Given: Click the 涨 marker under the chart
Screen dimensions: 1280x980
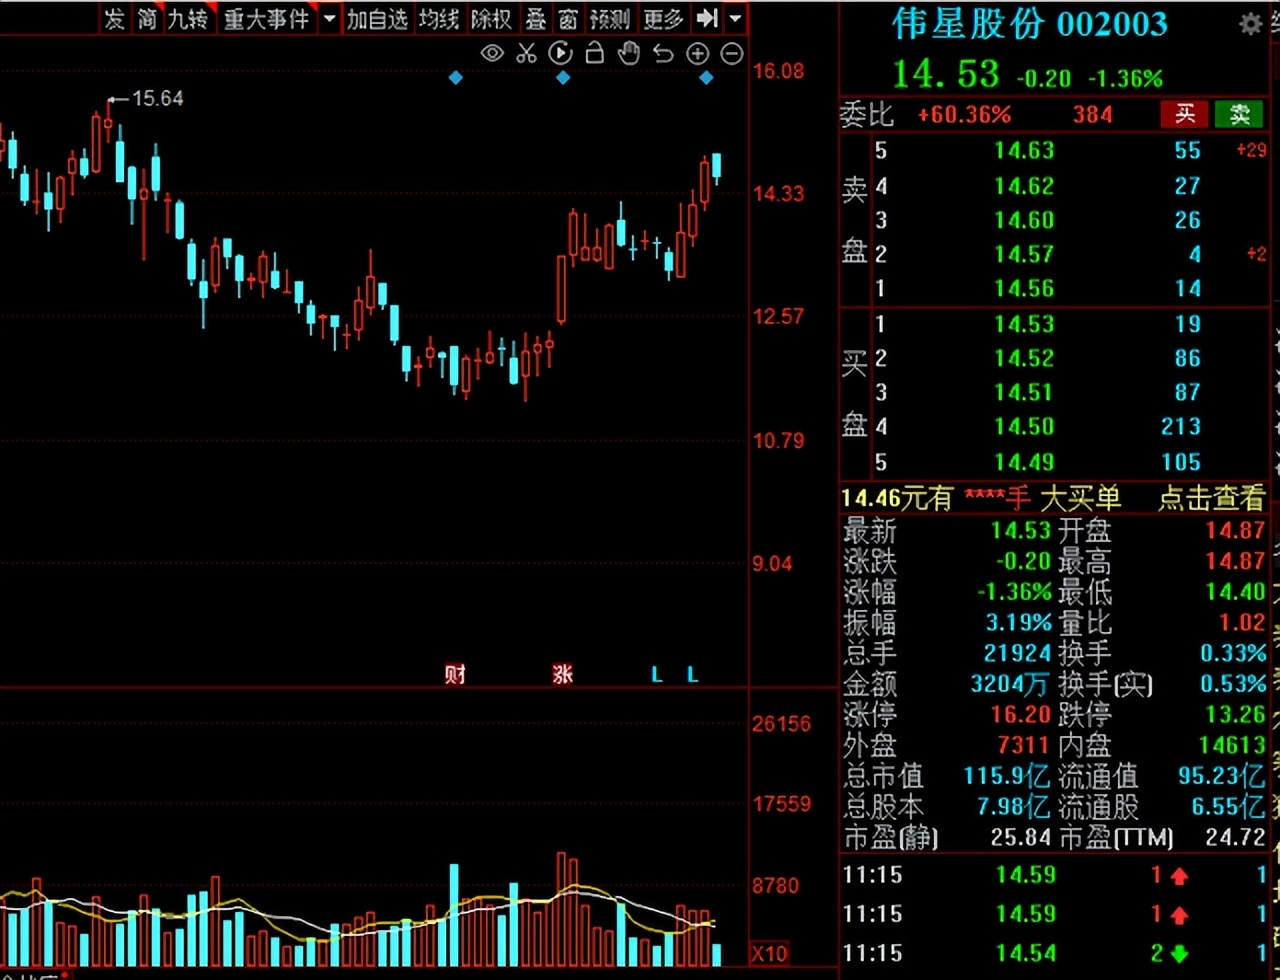Looking at the screenshot, I should pyautogui.click(x=563, y=674).
